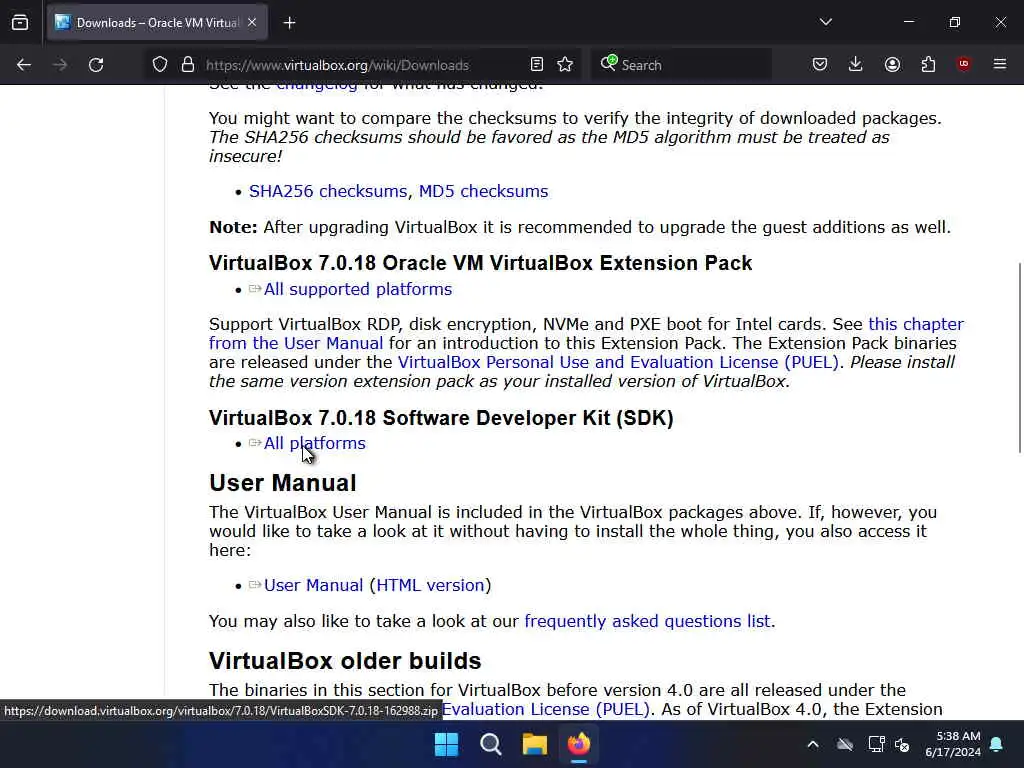Screen dimensions: 1024x768
Task: Open the Extensions puzzle icon
Action: coord(928,65)
